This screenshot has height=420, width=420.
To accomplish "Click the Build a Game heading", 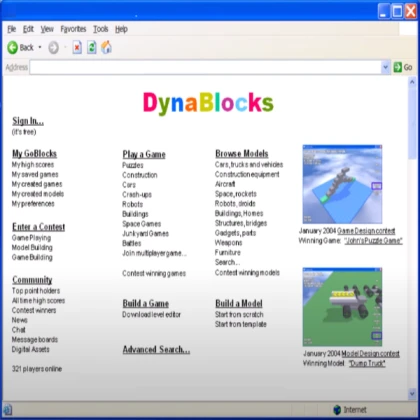I will point(146,304).
